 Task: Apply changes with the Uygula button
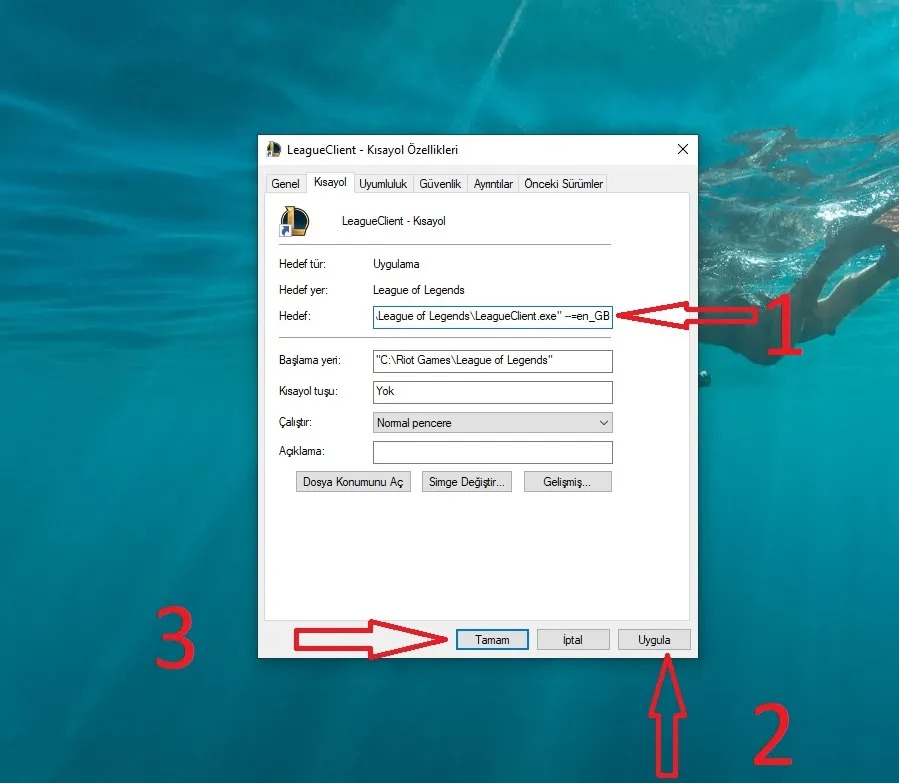654,640
